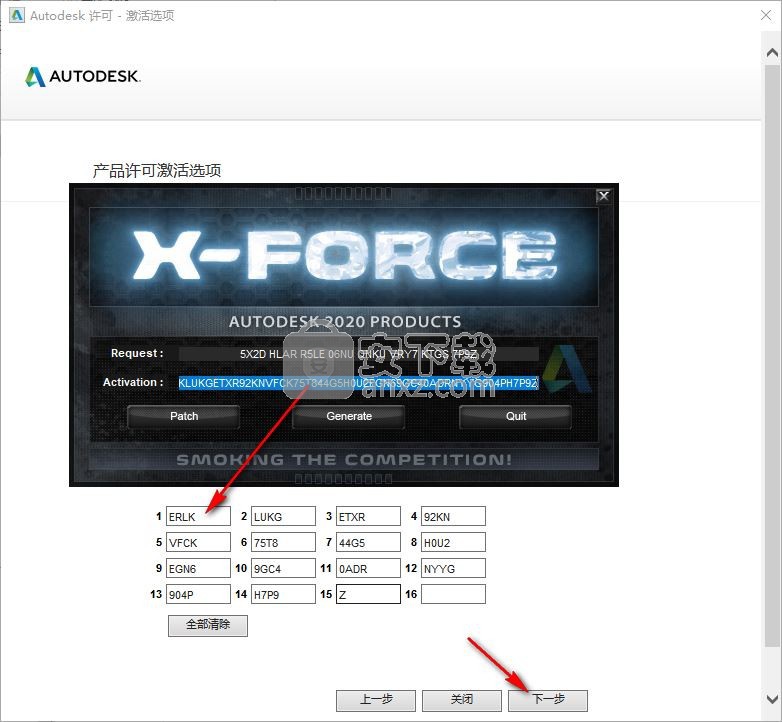
Task: Go back with the 上一步 button
Action: (376, 700)
